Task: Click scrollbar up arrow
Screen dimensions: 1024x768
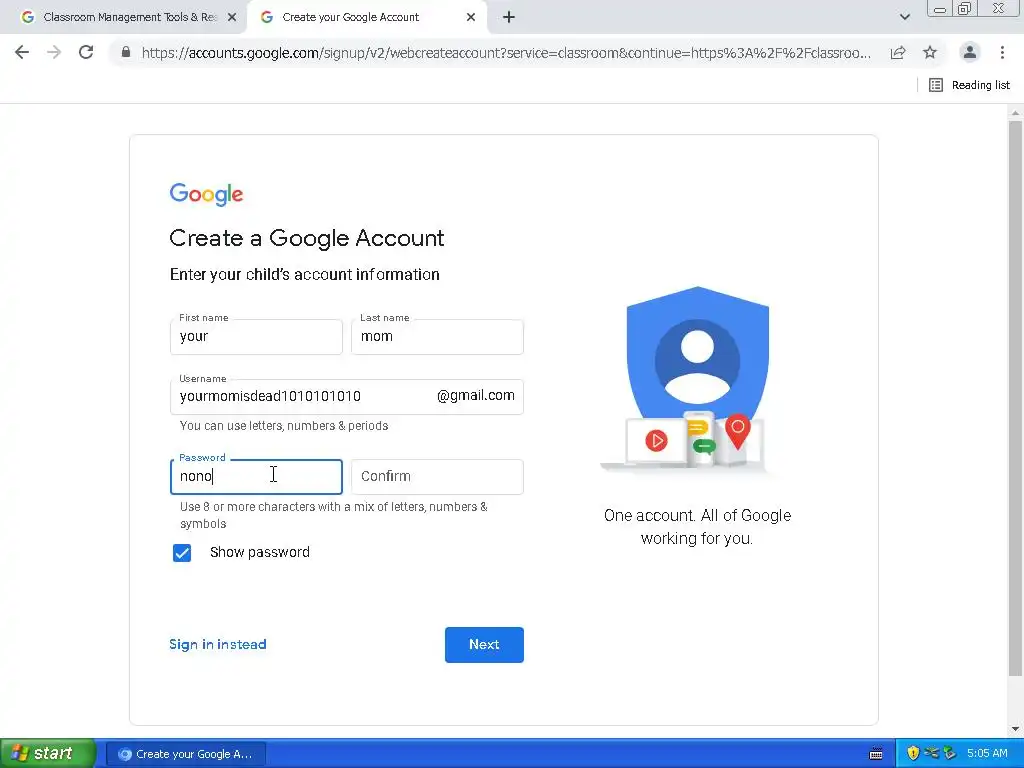Action: [x=1015, y=112]
